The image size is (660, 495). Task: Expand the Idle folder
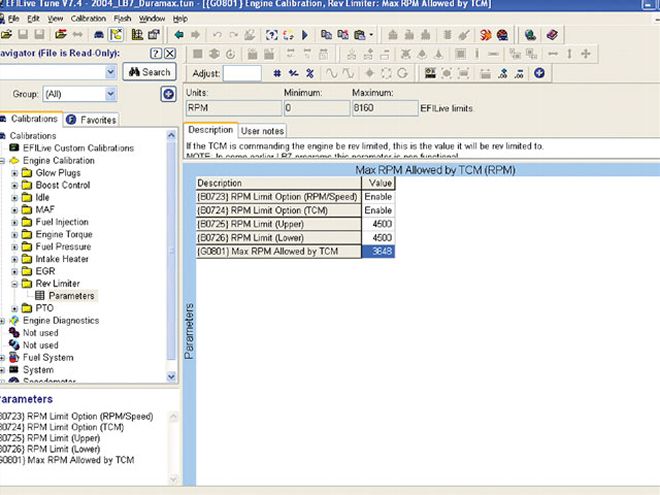14,197
